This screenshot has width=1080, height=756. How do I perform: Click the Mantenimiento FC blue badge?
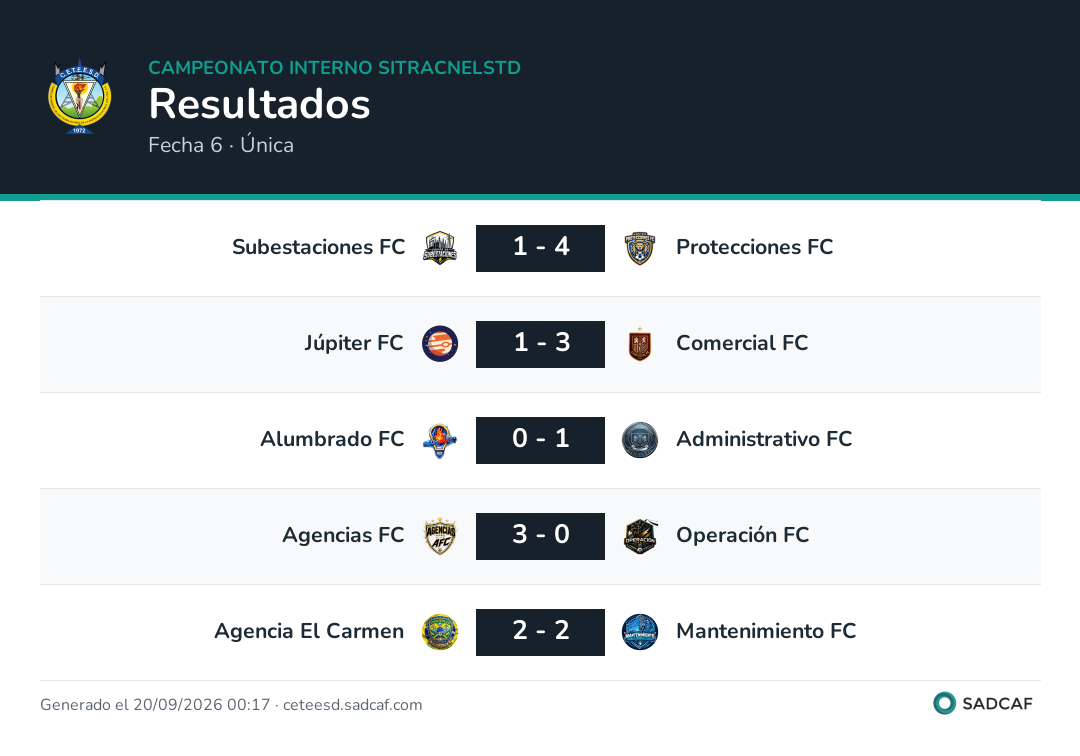(640, 632)
